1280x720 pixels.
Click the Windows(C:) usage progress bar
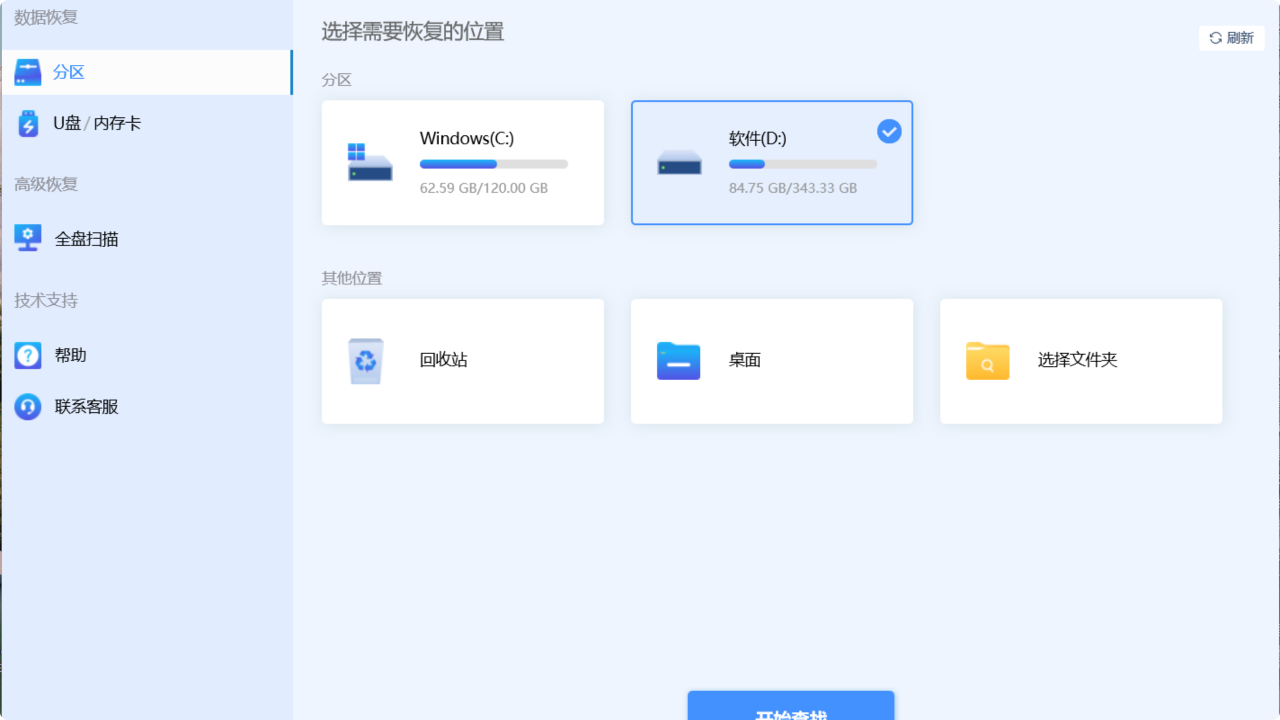point(493,163)
